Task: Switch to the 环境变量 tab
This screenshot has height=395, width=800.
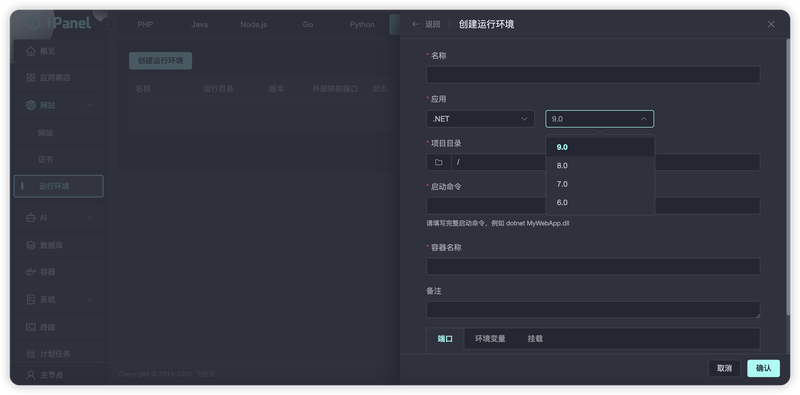Action: (x=490, y=339)
